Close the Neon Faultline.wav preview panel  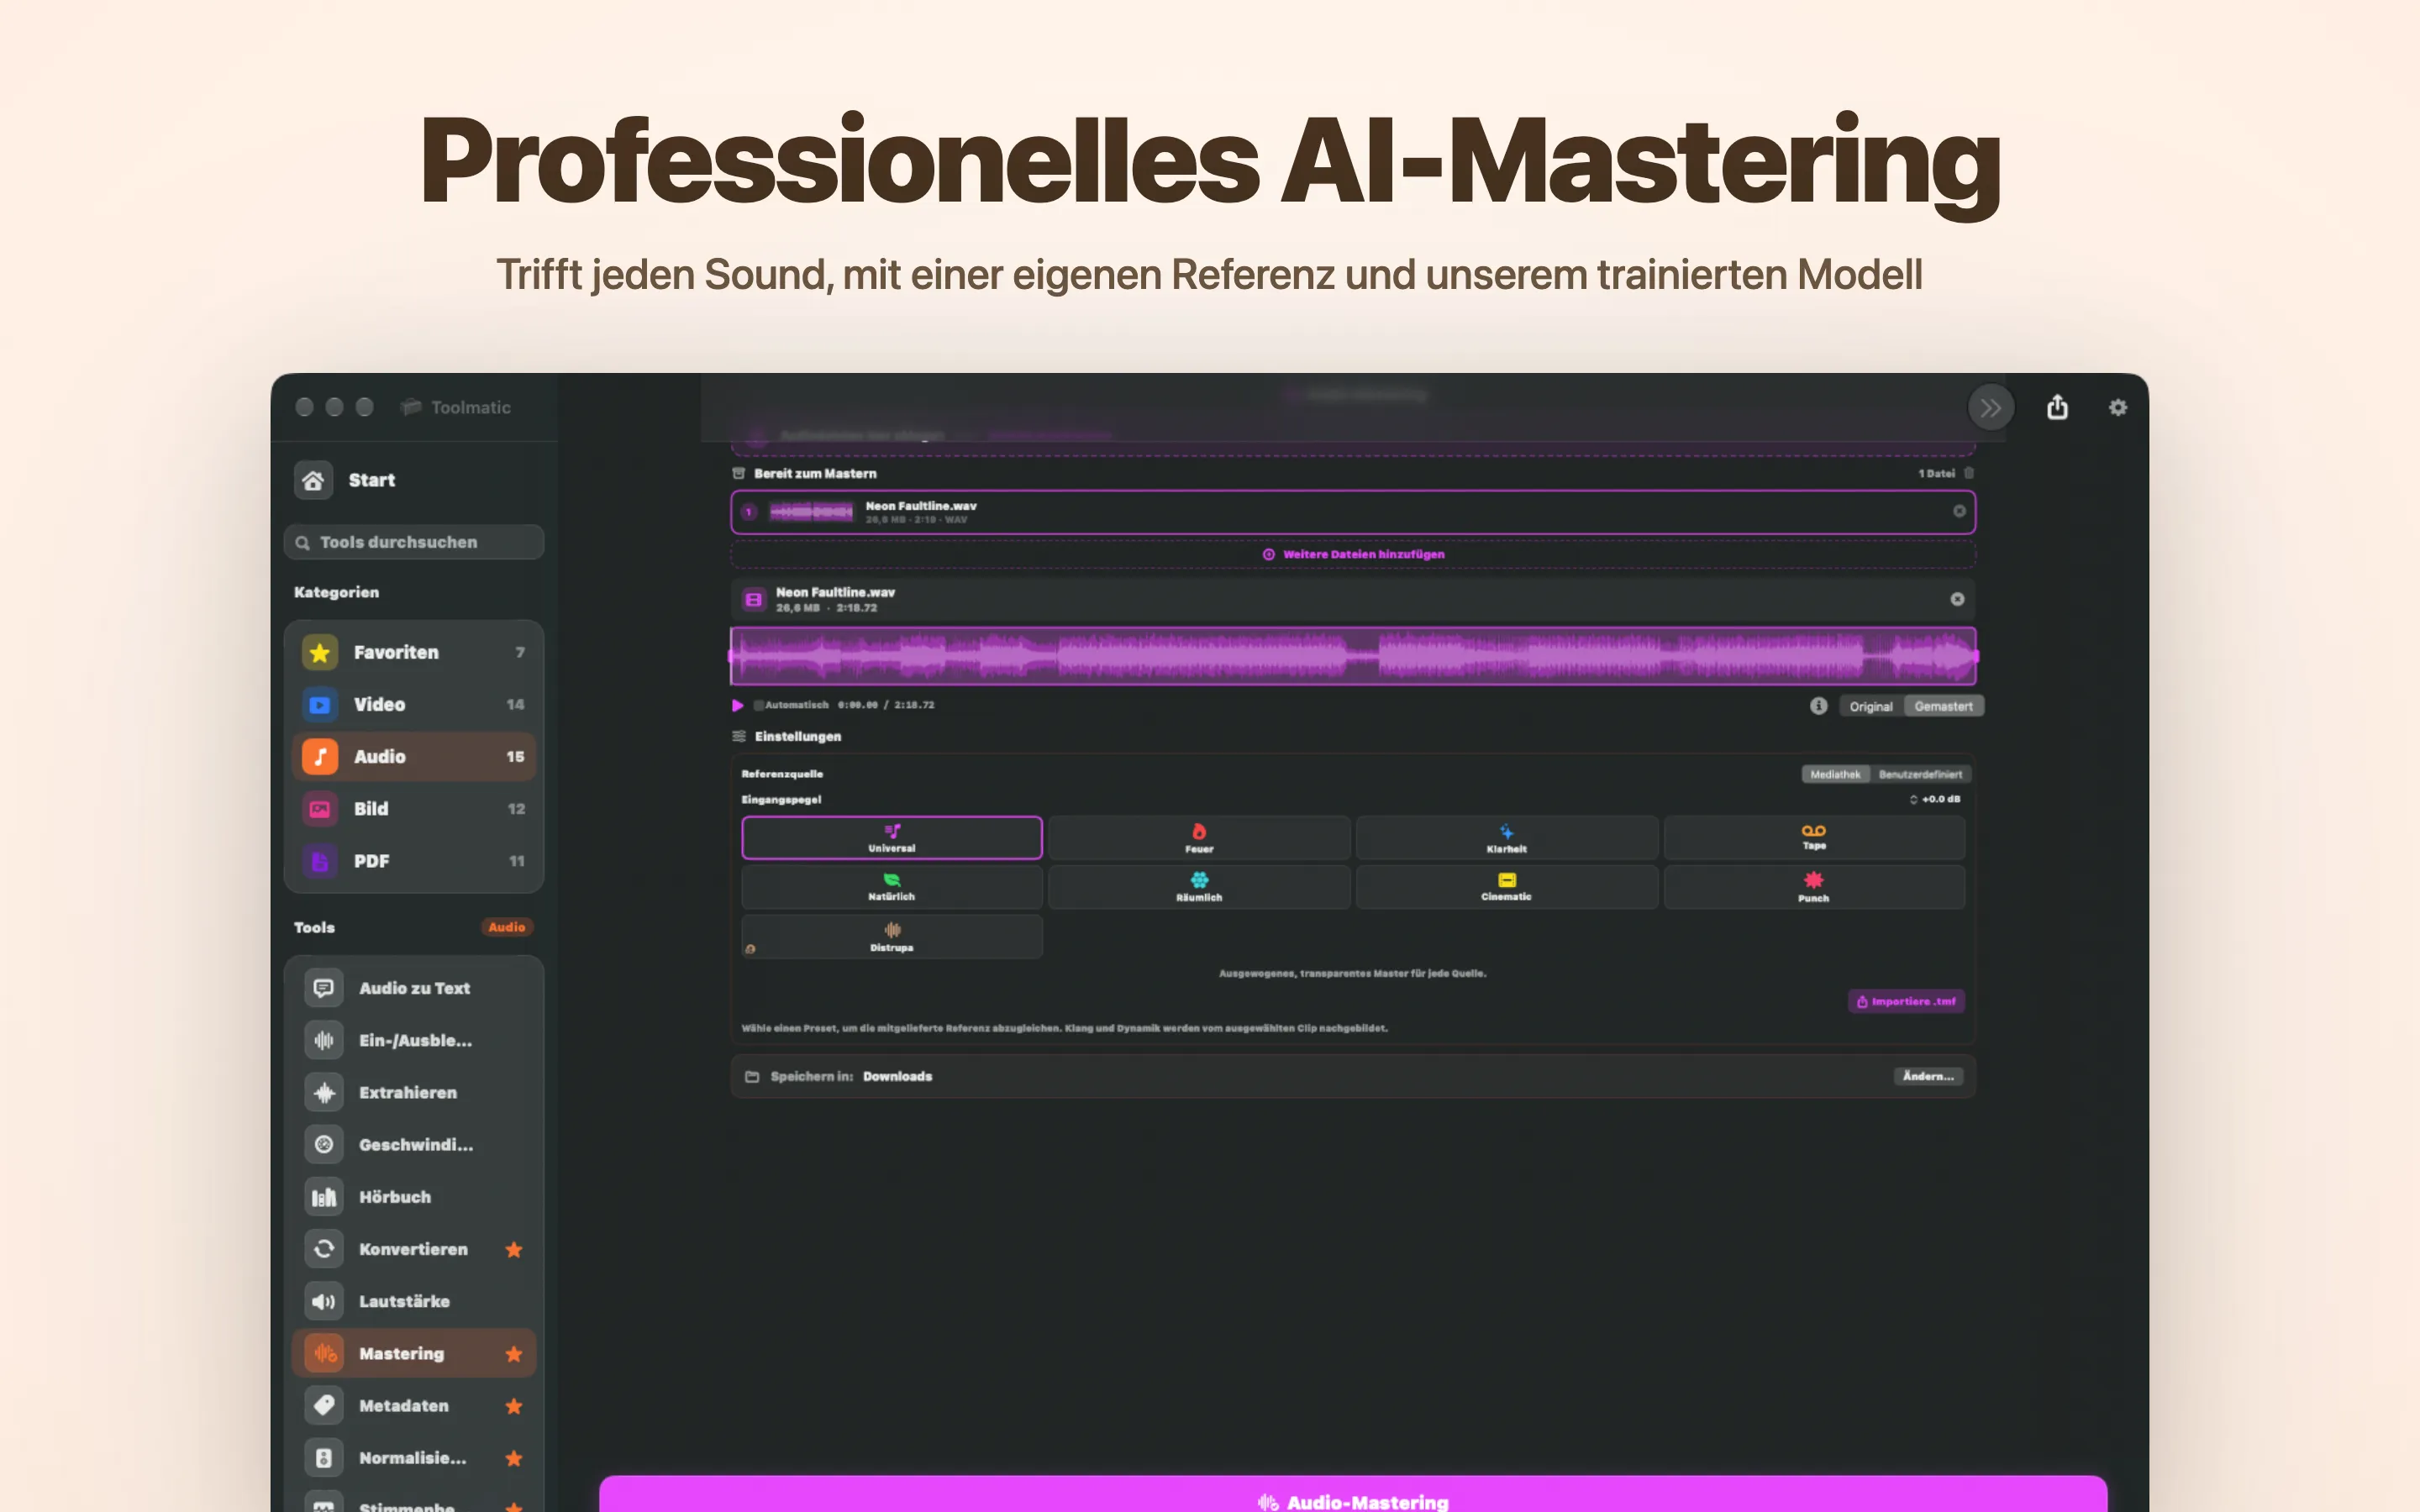1957,599
